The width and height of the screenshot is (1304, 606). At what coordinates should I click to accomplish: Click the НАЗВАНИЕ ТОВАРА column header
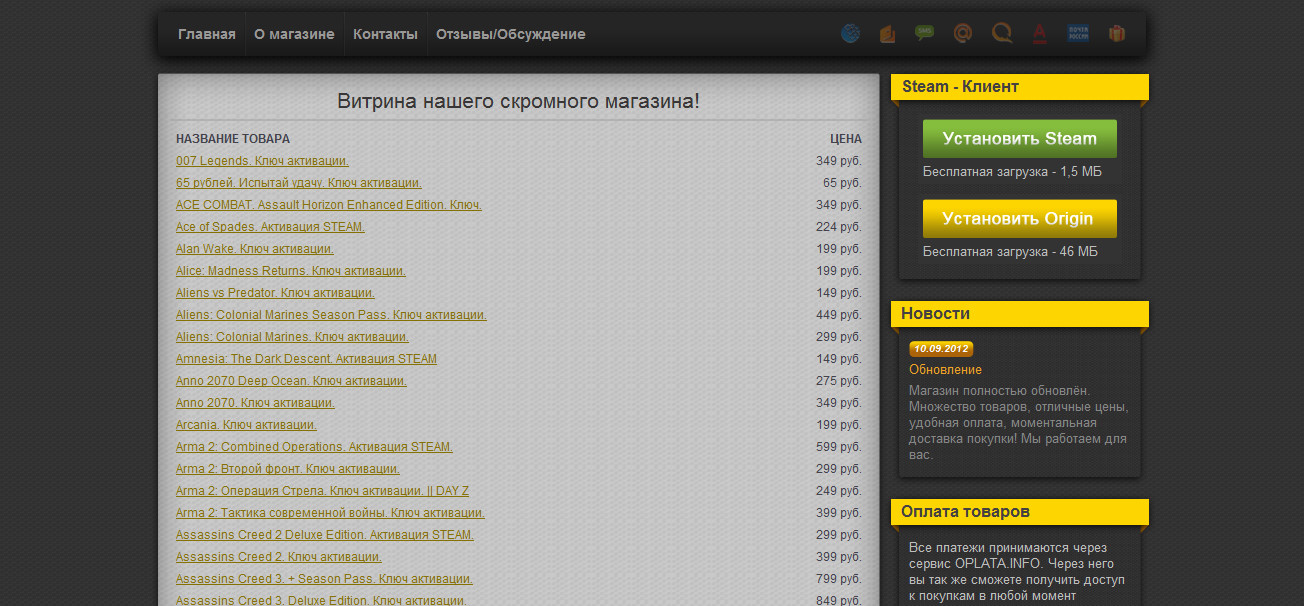click(233, 139)
